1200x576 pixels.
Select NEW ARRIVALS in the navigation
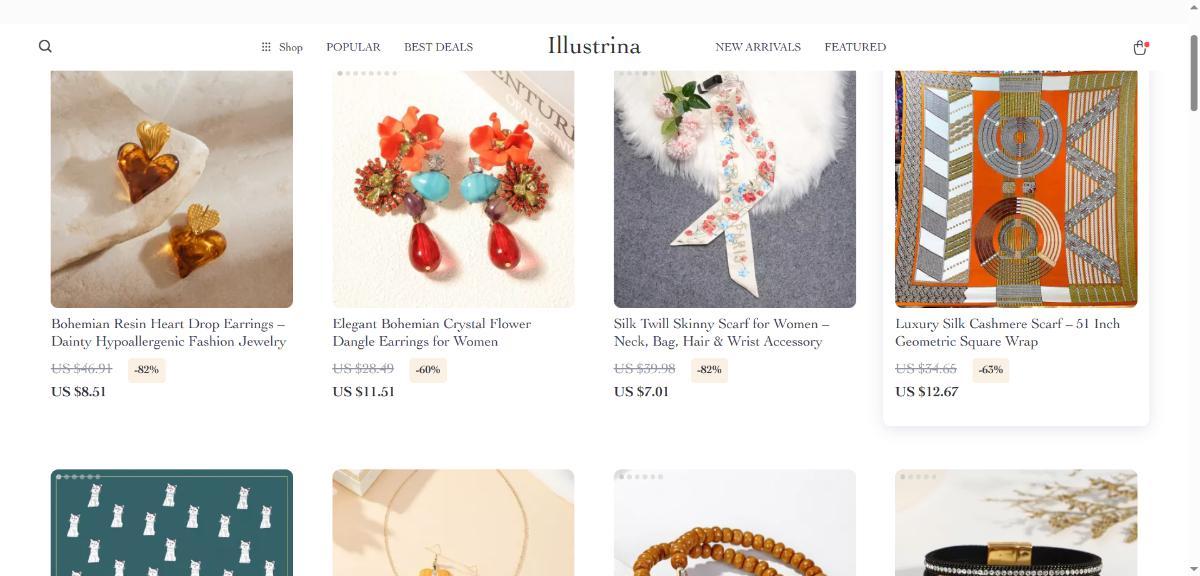click(758, 47)
